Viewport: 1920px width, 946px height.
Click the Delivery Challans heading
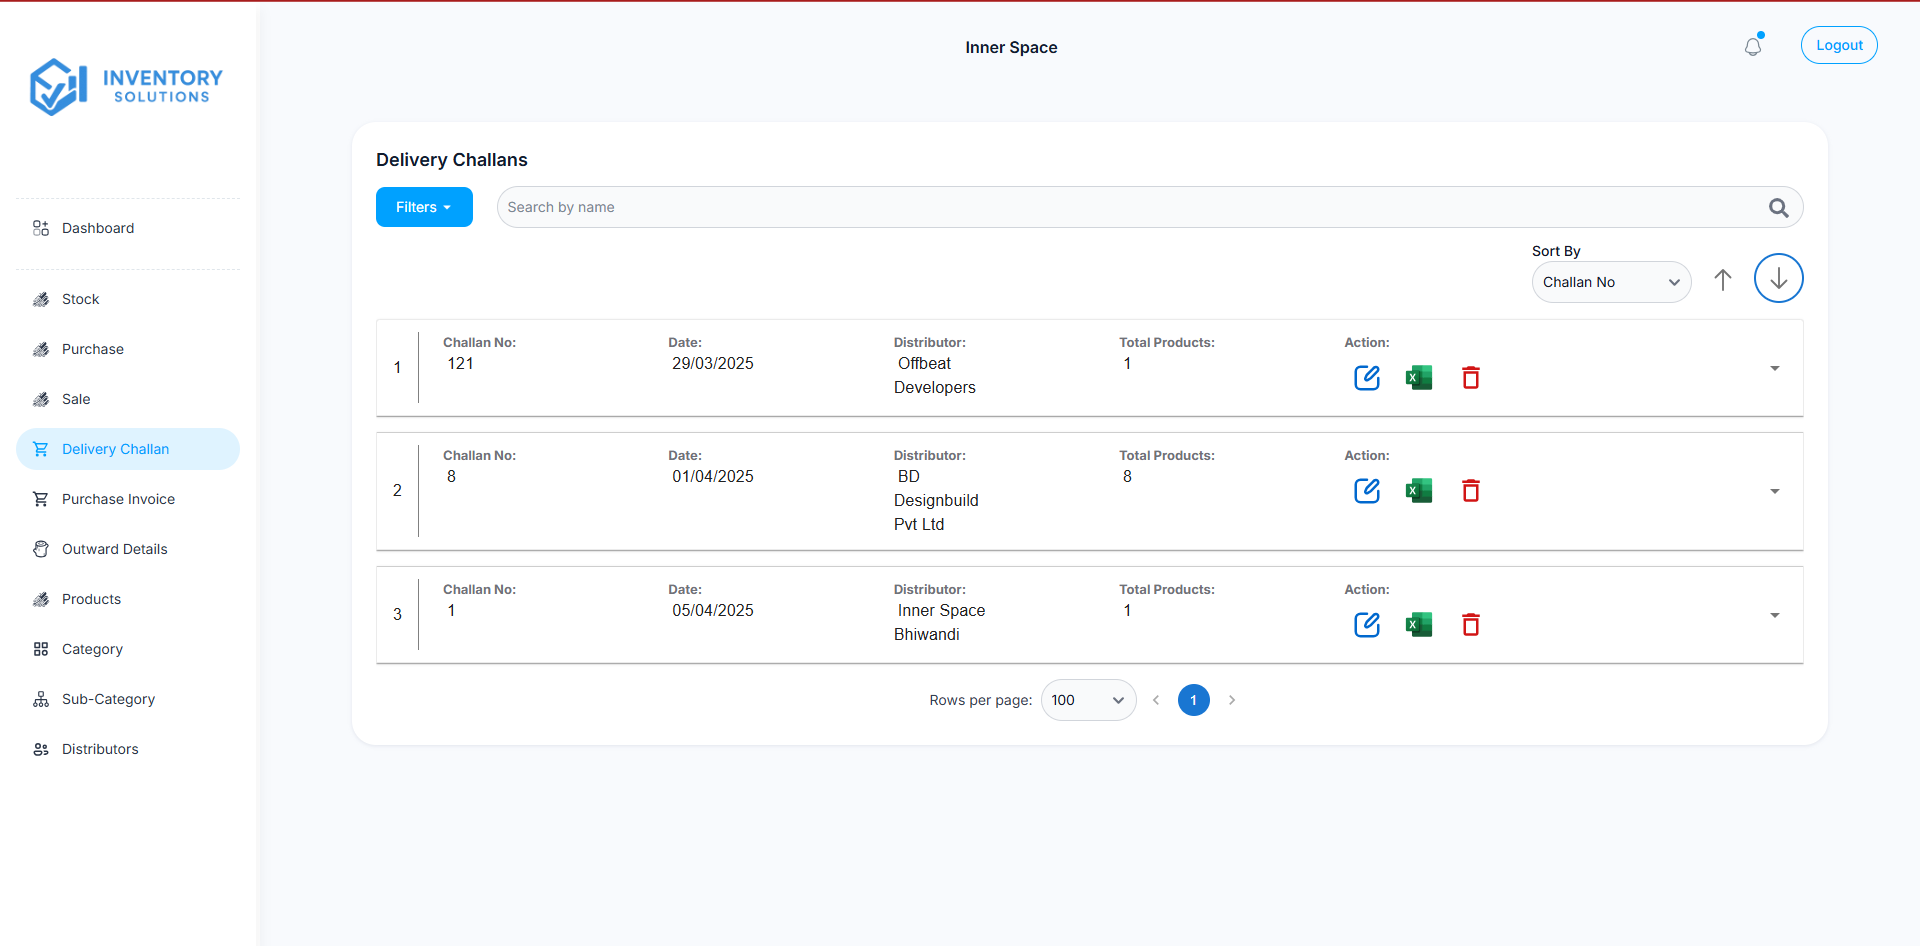(452, 160)
